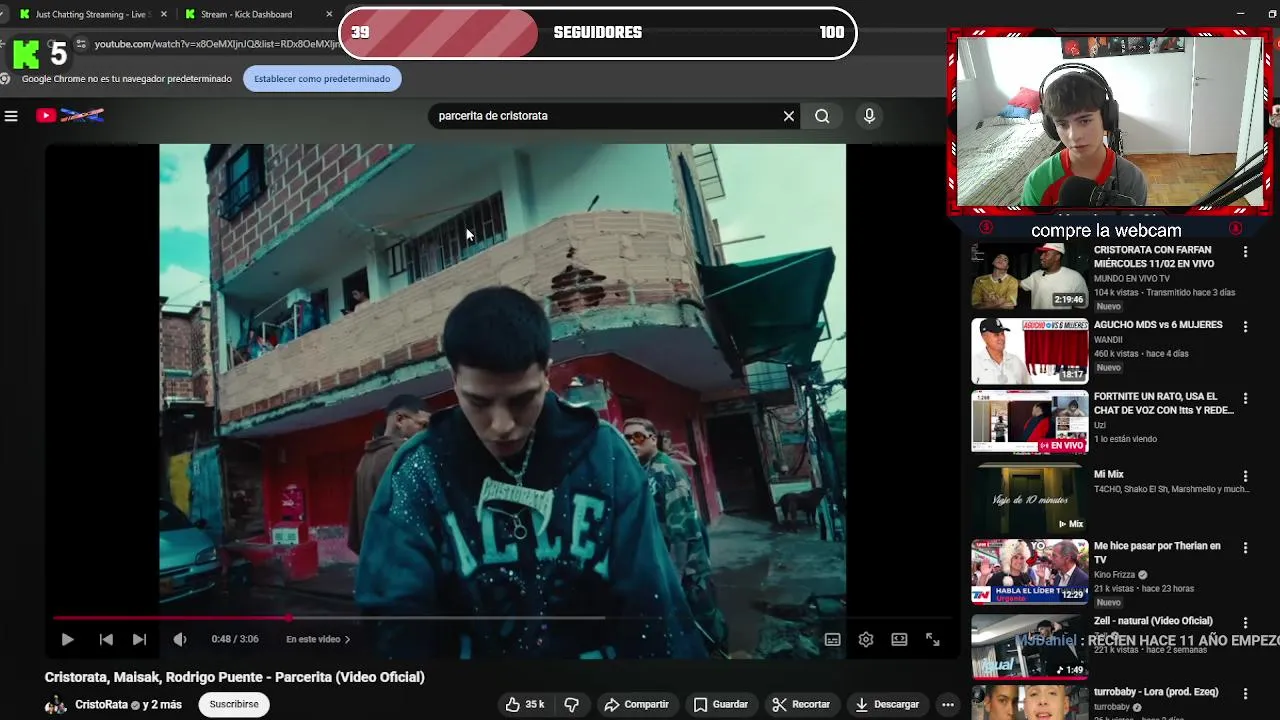Open 'En este video' chapters chevron
This screenshot has height=720, width=1280.
(318, 639)
